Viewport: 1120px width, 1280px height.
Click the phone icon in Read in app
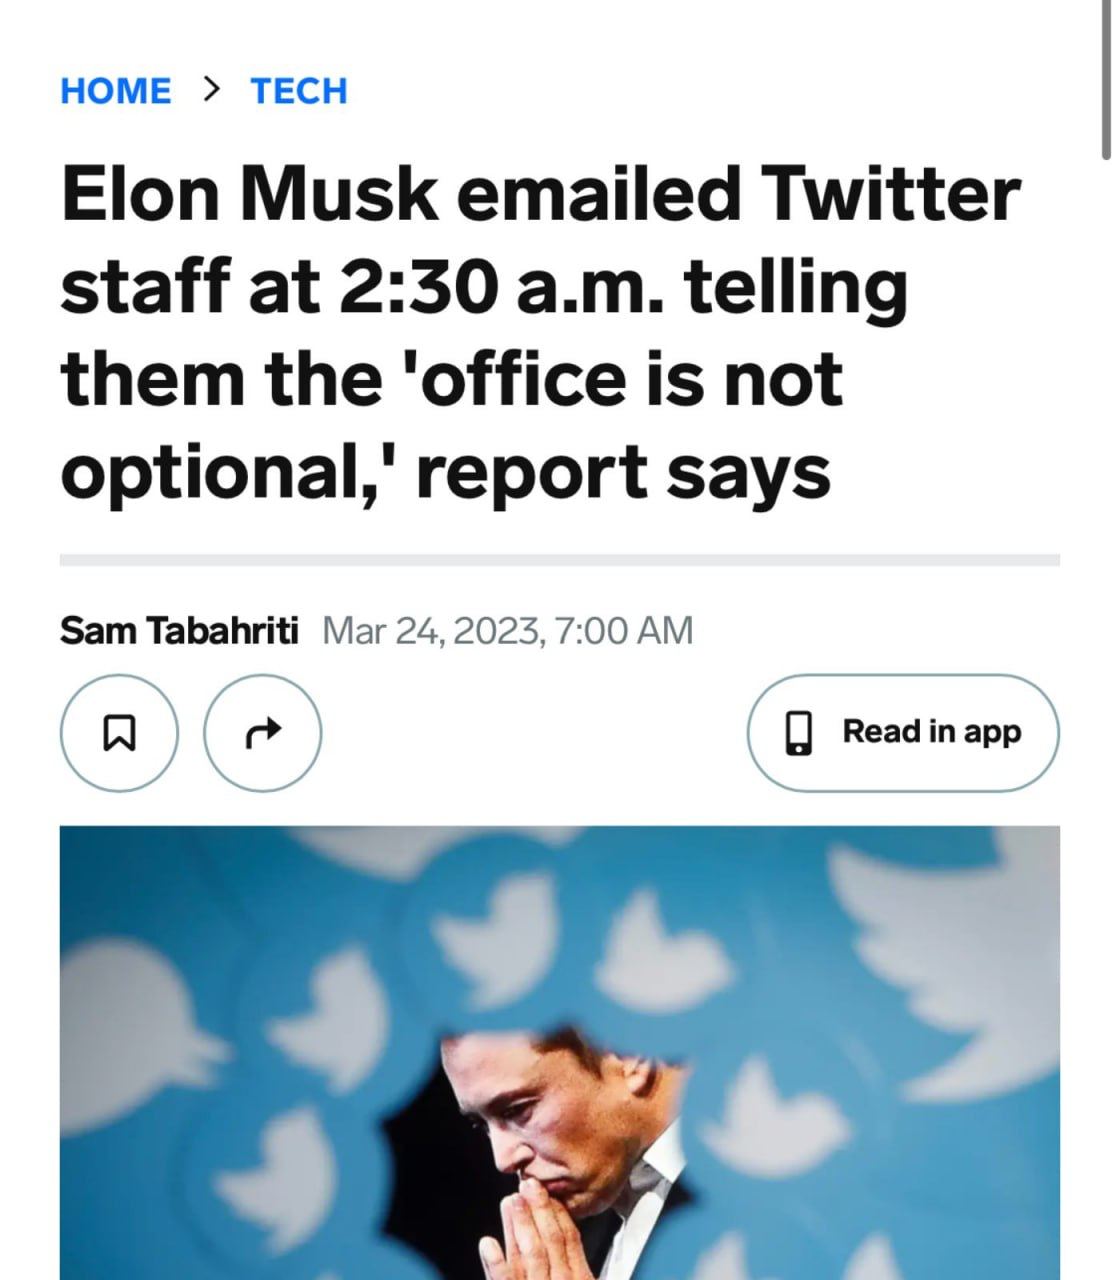pyautogui.click(x=798, y=733)
